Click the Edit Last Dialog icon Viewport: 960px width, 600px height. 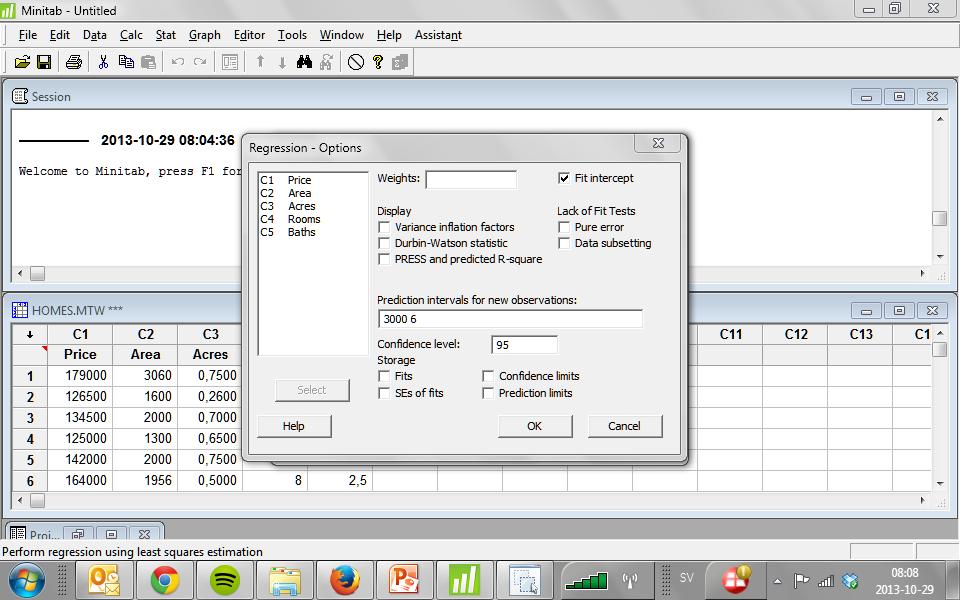[x=230, y=62]
